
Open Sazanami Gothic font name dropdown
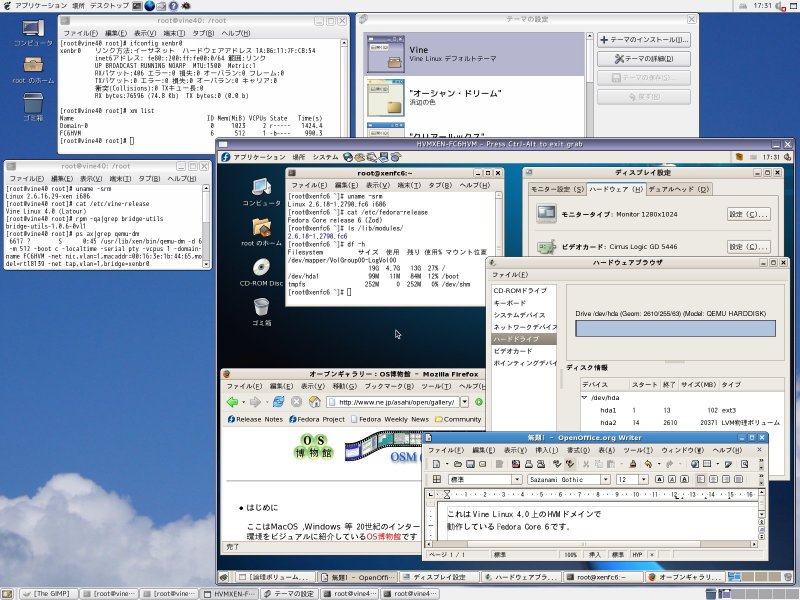(605, 480)
